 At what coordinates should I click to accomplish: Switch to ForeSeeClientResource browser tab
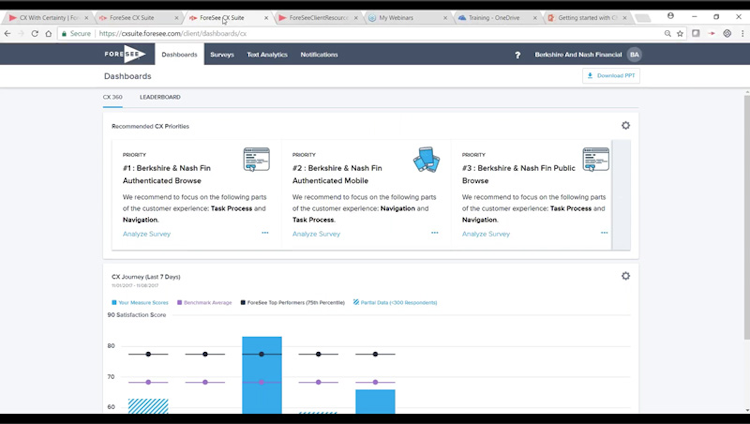pyautogui.click(x=317, y=18)
